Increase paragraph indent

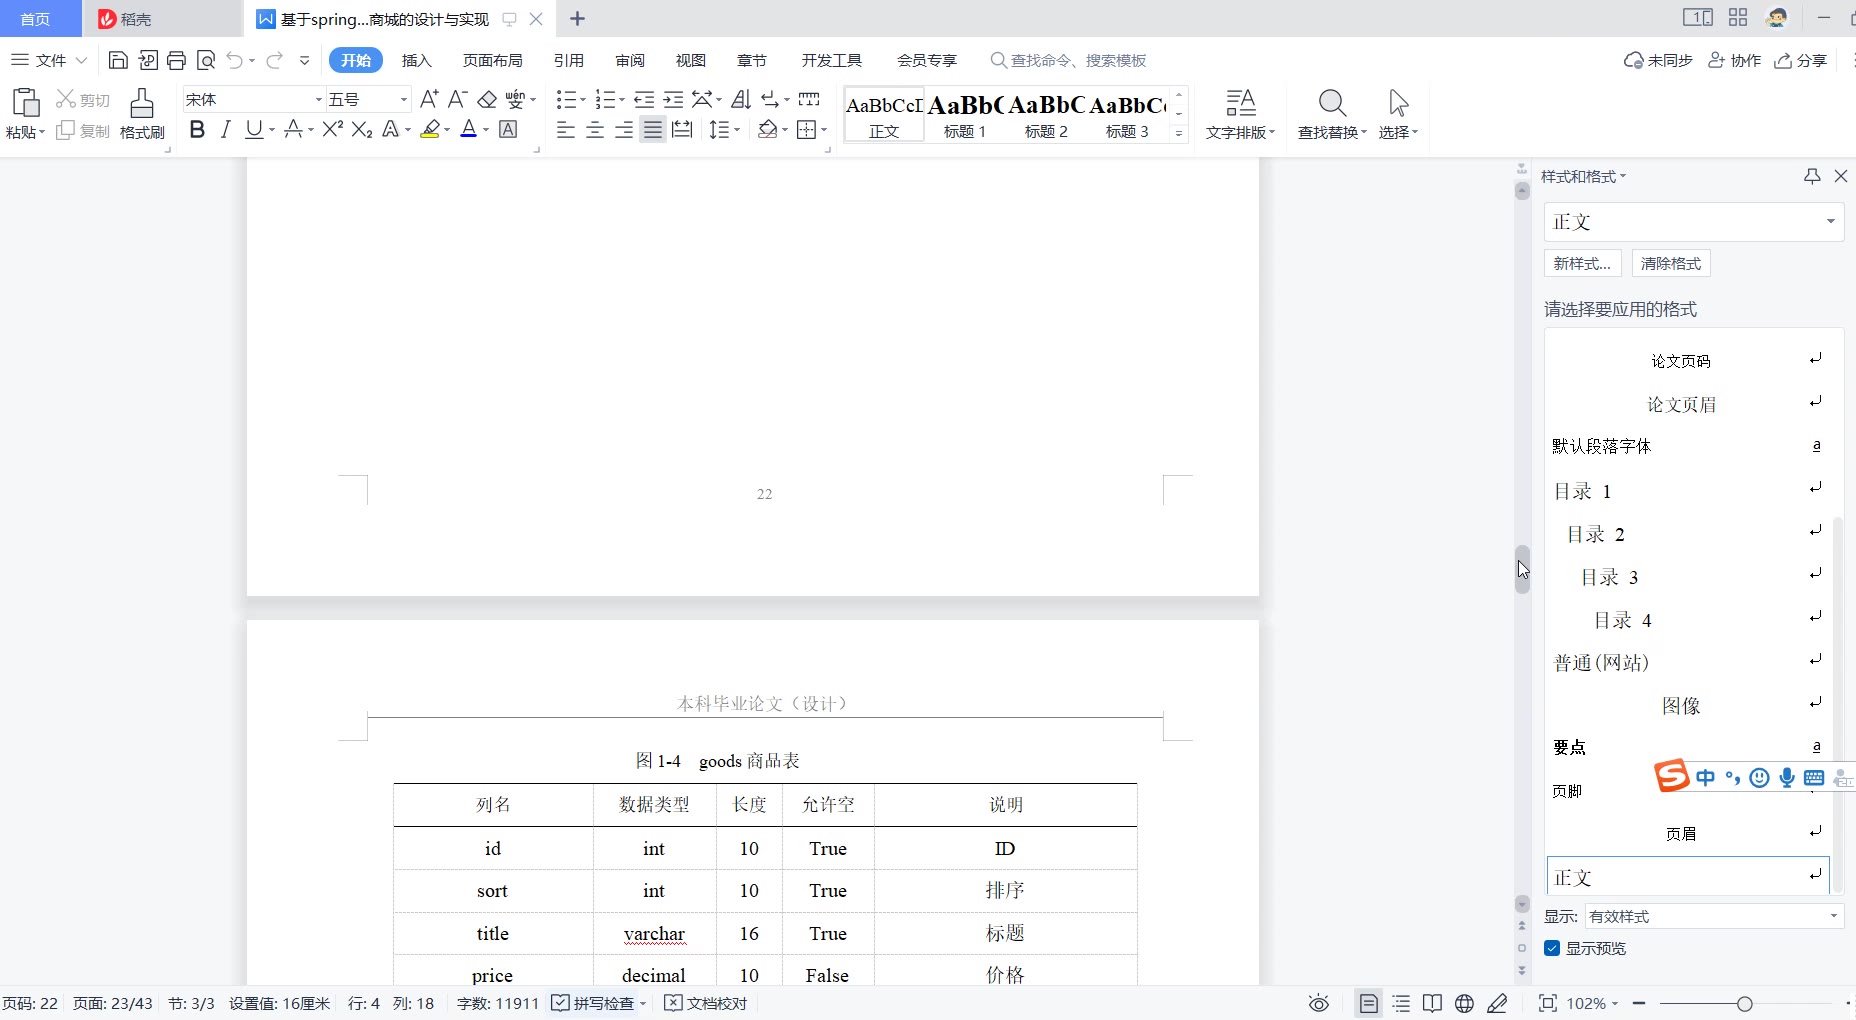point(673,99)
